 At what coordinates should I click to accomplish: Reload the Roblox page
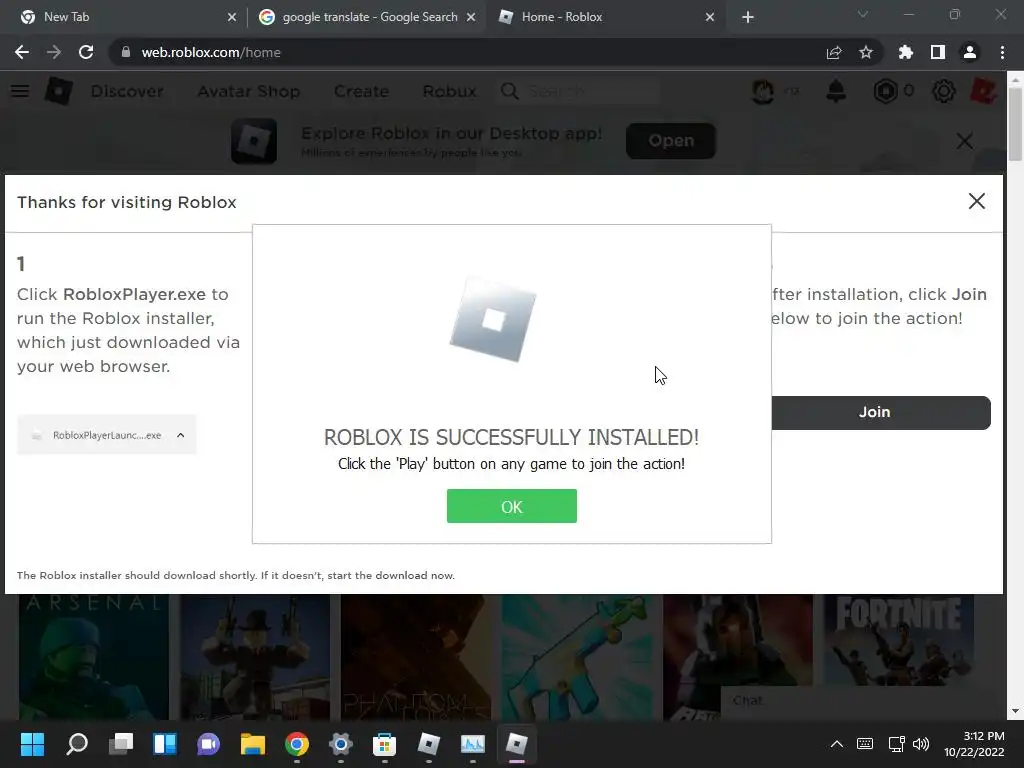[x=86, y=52]
